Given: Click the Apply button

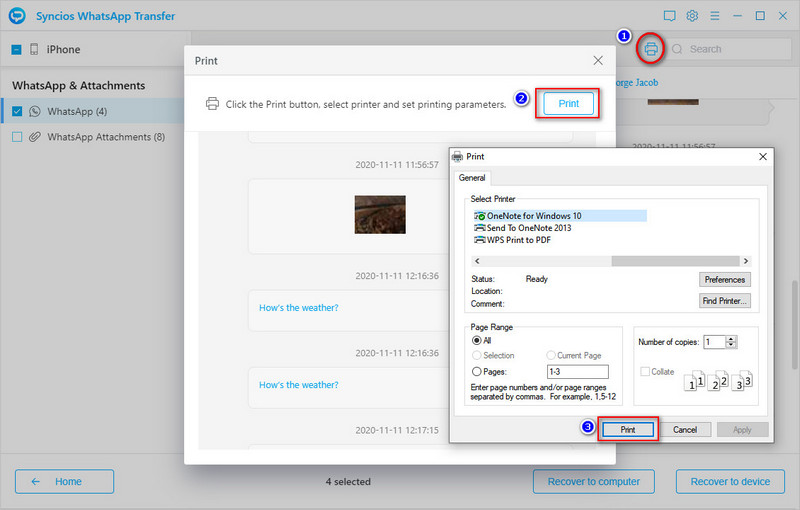Looking at the screenshot, I should tap(742, 429).
